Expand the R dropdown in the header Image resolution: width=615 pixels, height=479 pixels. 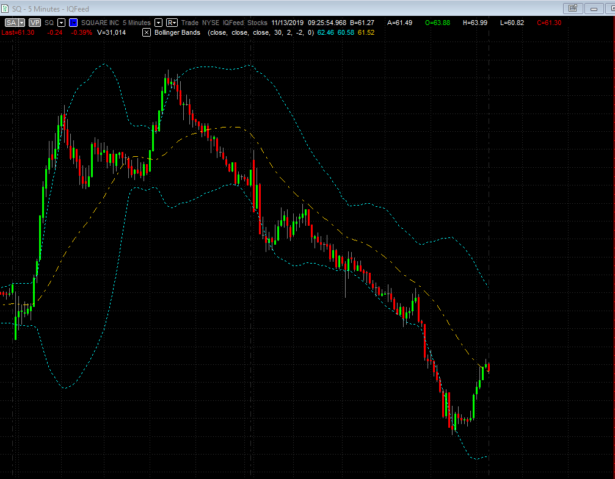[x=172, y=21]
